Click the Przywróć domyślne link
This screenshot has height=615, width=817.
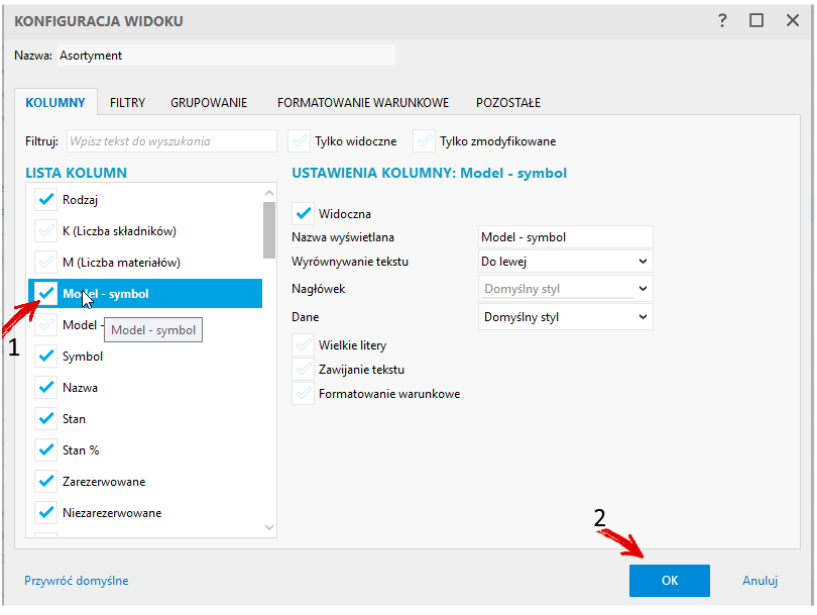pos(76,581)
